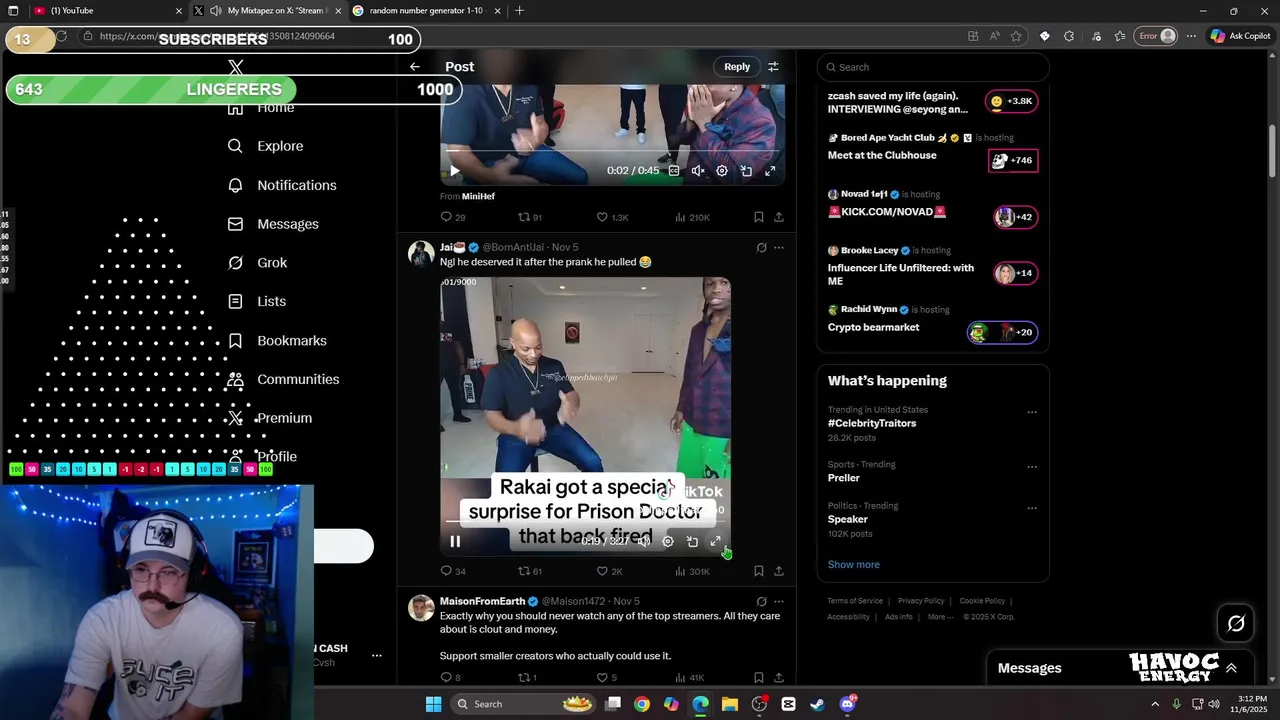View analytics showing 301K views

point(692,571)
